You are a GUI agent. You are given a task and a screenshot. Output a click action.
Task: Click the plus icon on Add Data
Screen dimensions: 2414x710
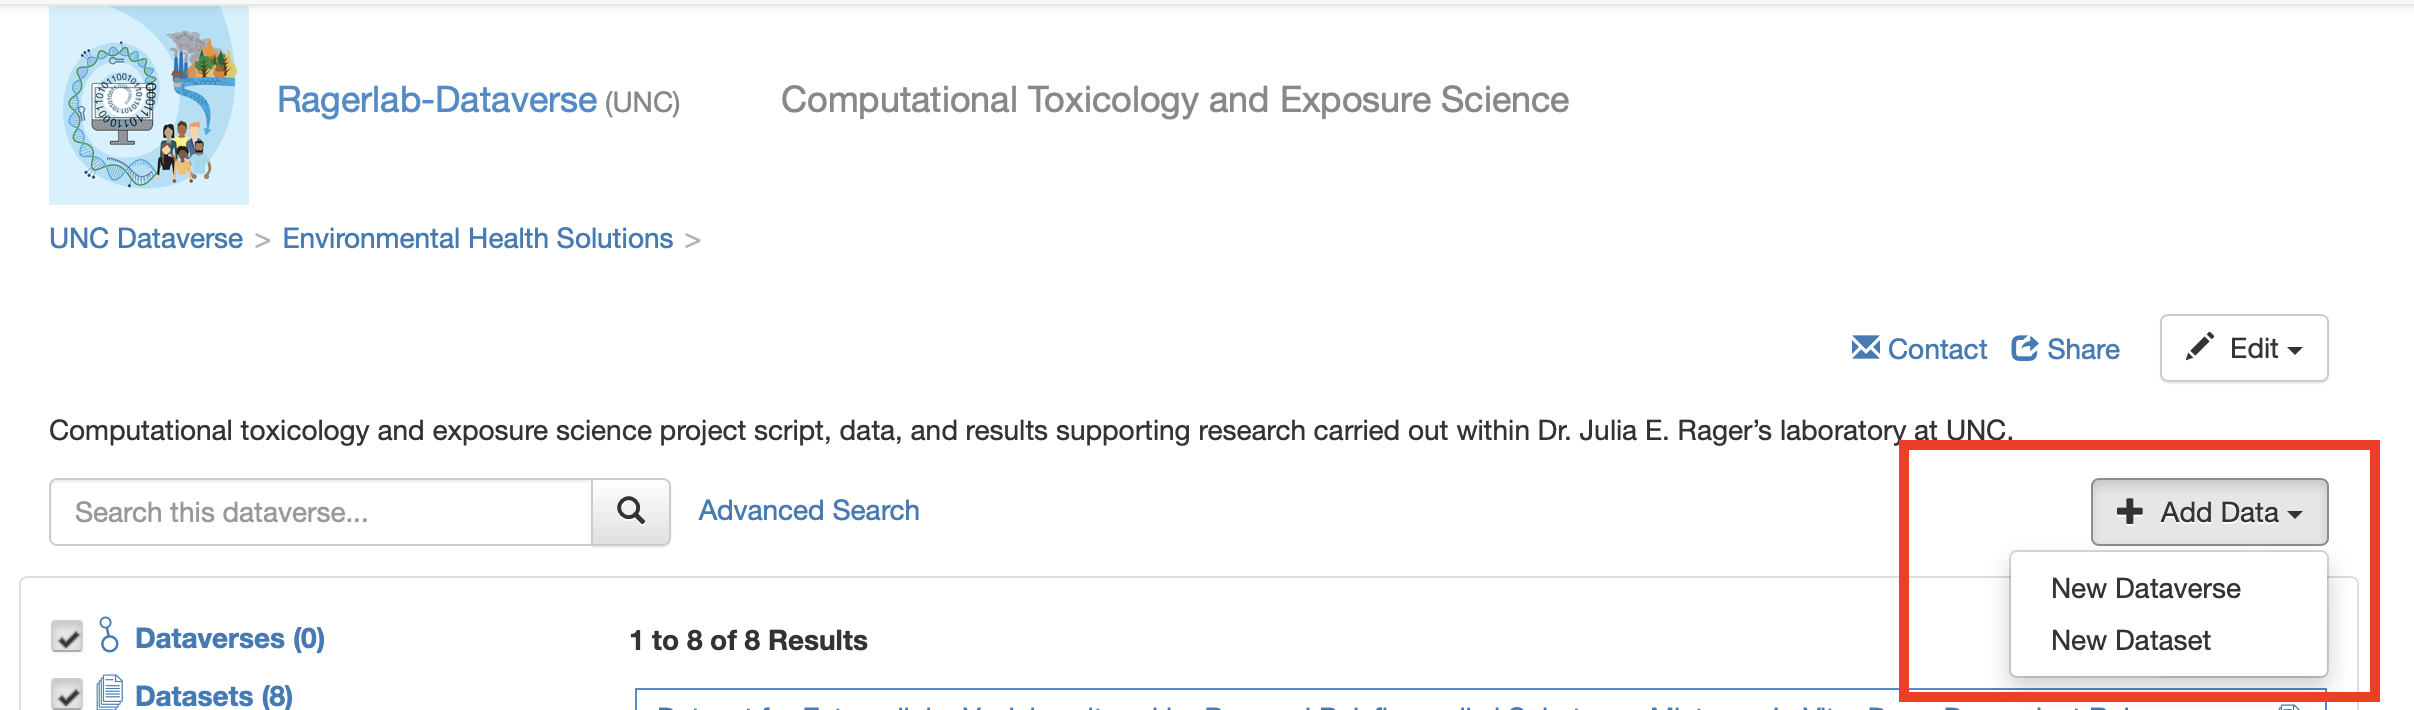point(2129,511)
